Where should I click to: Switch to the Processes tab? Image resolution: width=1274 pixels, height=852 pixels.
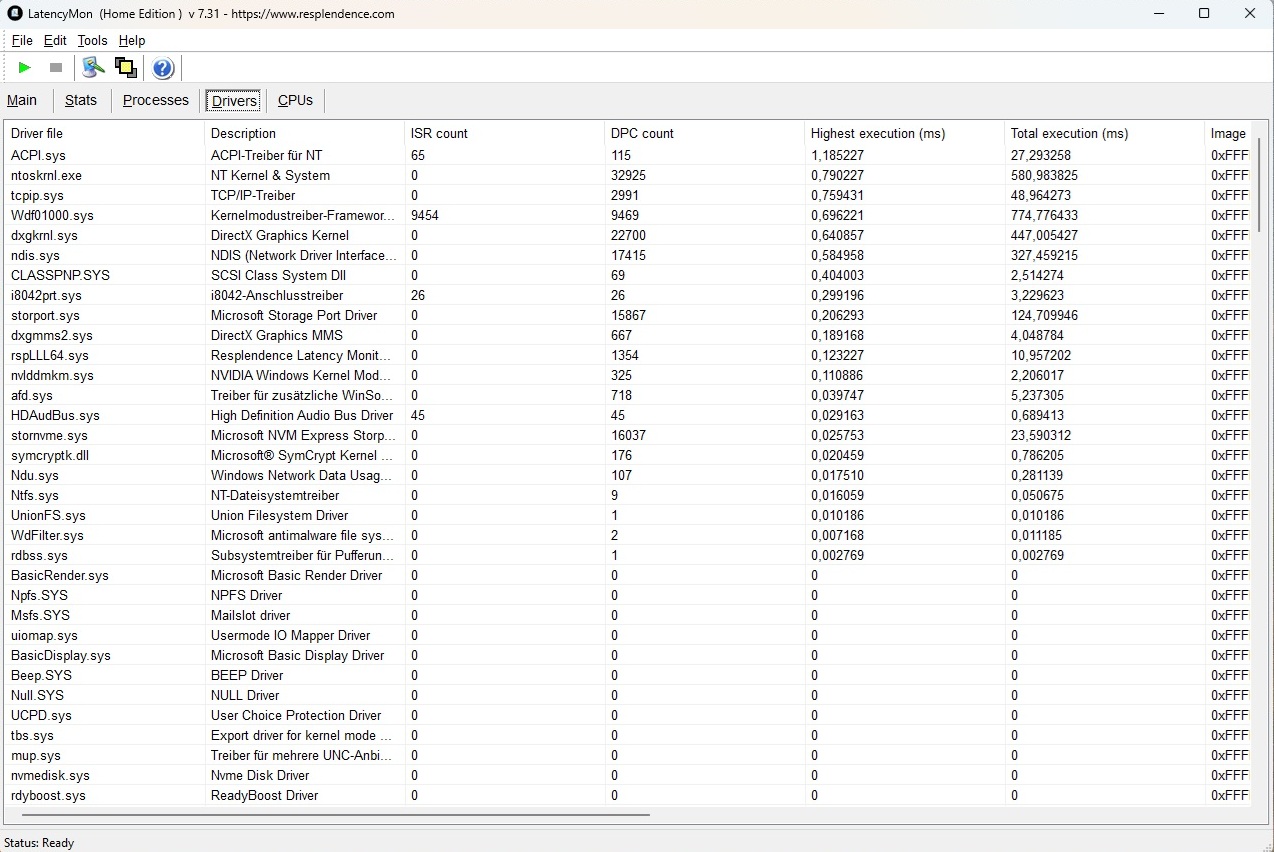click(155, 100)
